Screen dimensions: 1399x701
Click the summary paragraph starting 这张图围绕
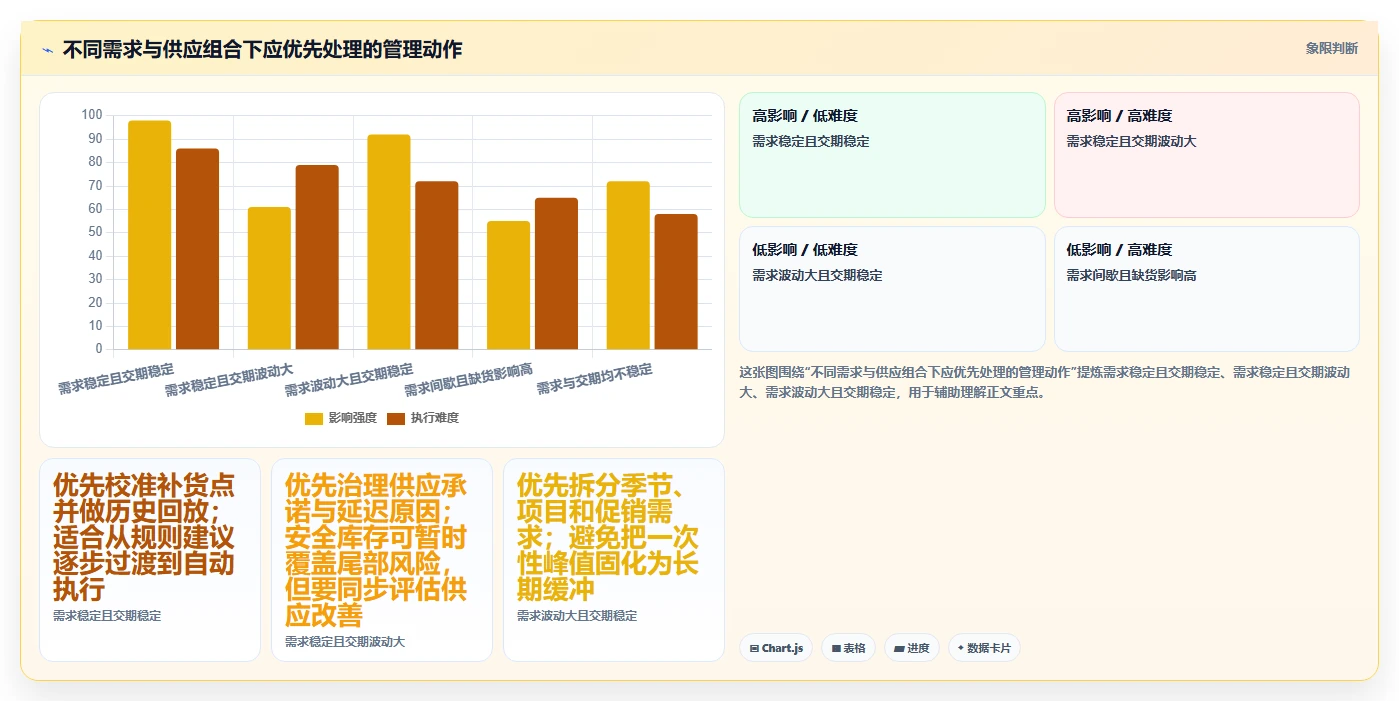[1045, 382]
